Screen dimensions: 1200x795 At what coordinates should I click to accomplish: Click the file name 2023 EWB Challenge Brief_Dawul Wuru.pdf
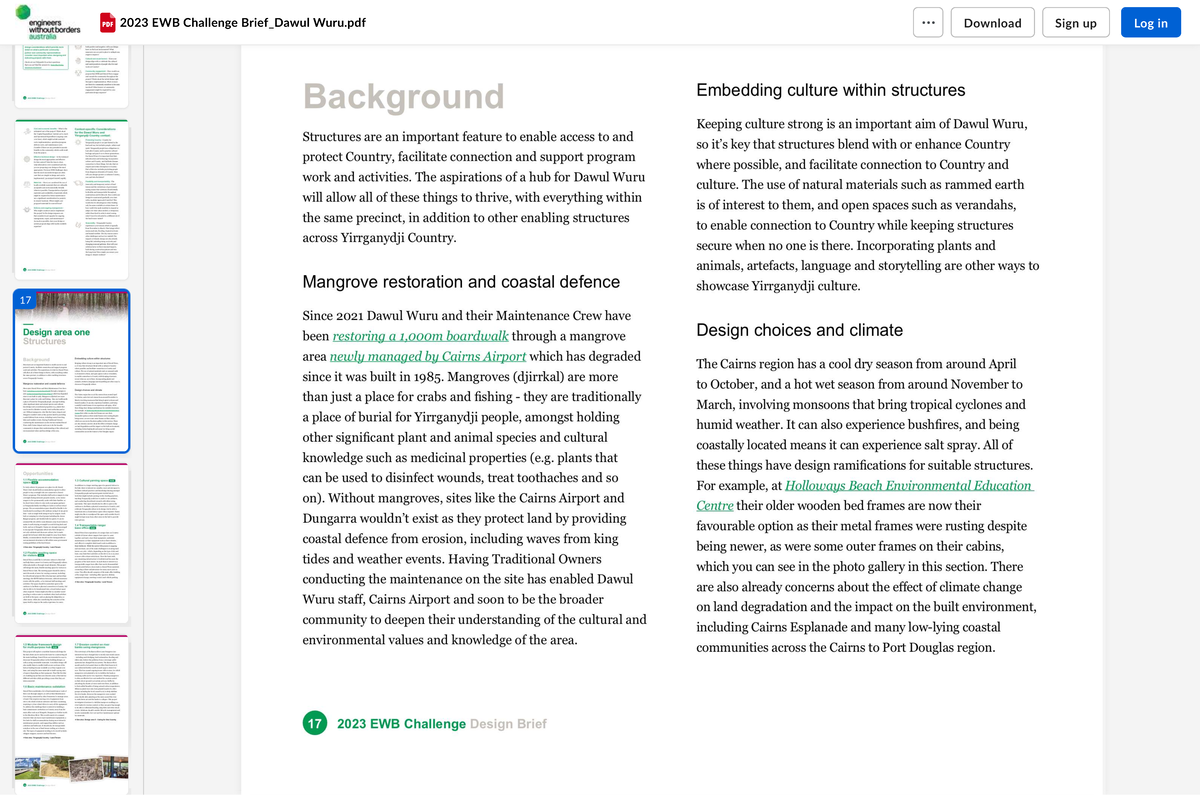tap(243, 23)
